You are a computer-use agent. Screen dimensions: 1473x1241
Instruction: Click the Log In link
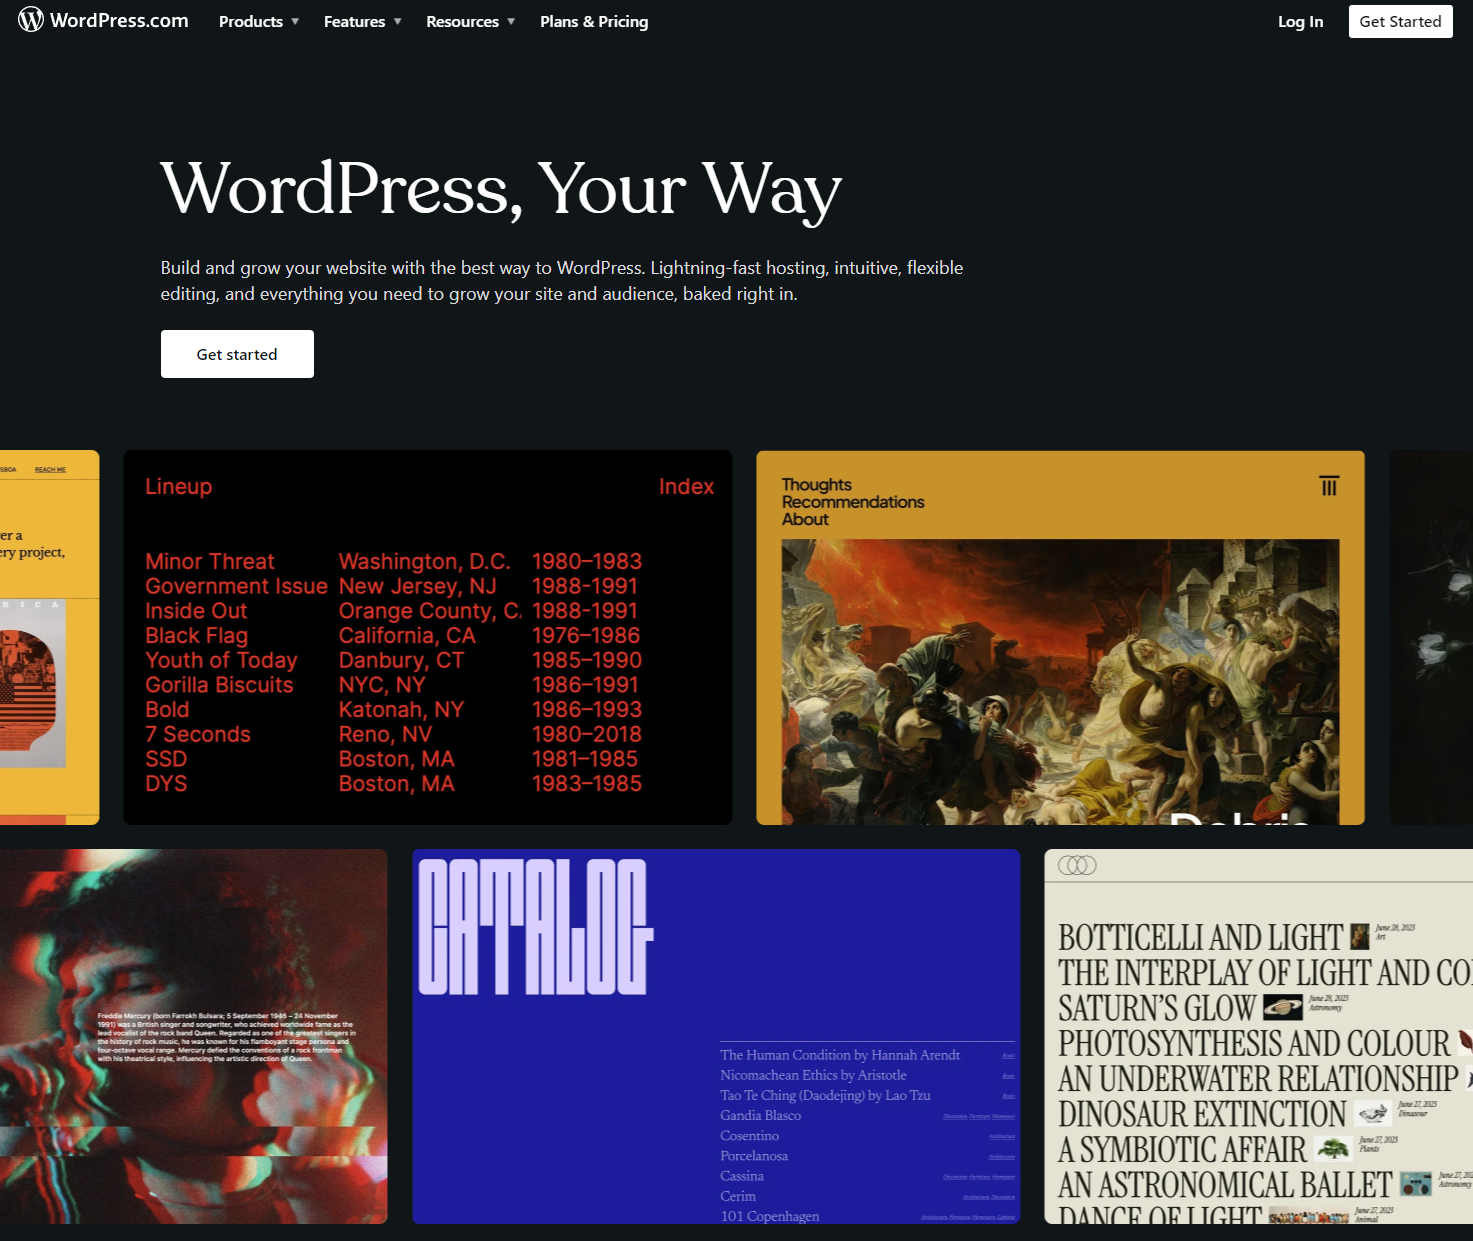(1300, 21)
